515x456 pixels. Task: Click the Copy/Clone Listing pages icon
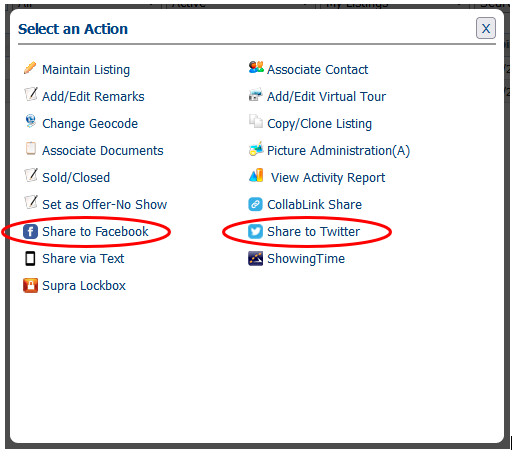pyautogui.click(x=256, y=121)
